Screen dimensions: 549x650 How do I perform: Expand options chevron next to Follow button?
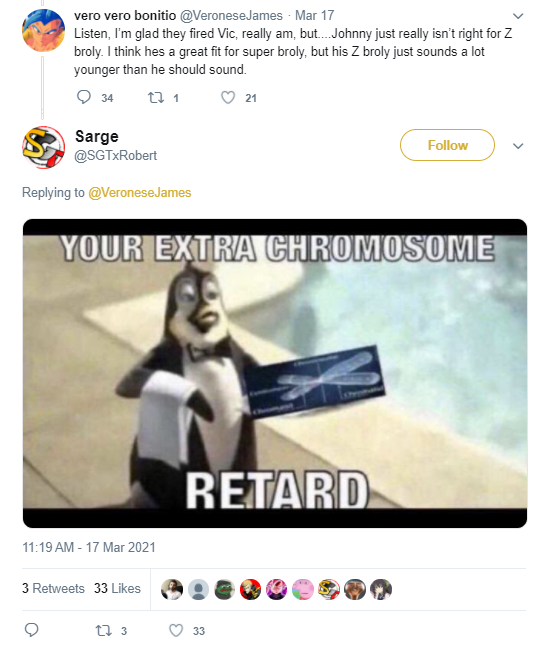(518, 146)
